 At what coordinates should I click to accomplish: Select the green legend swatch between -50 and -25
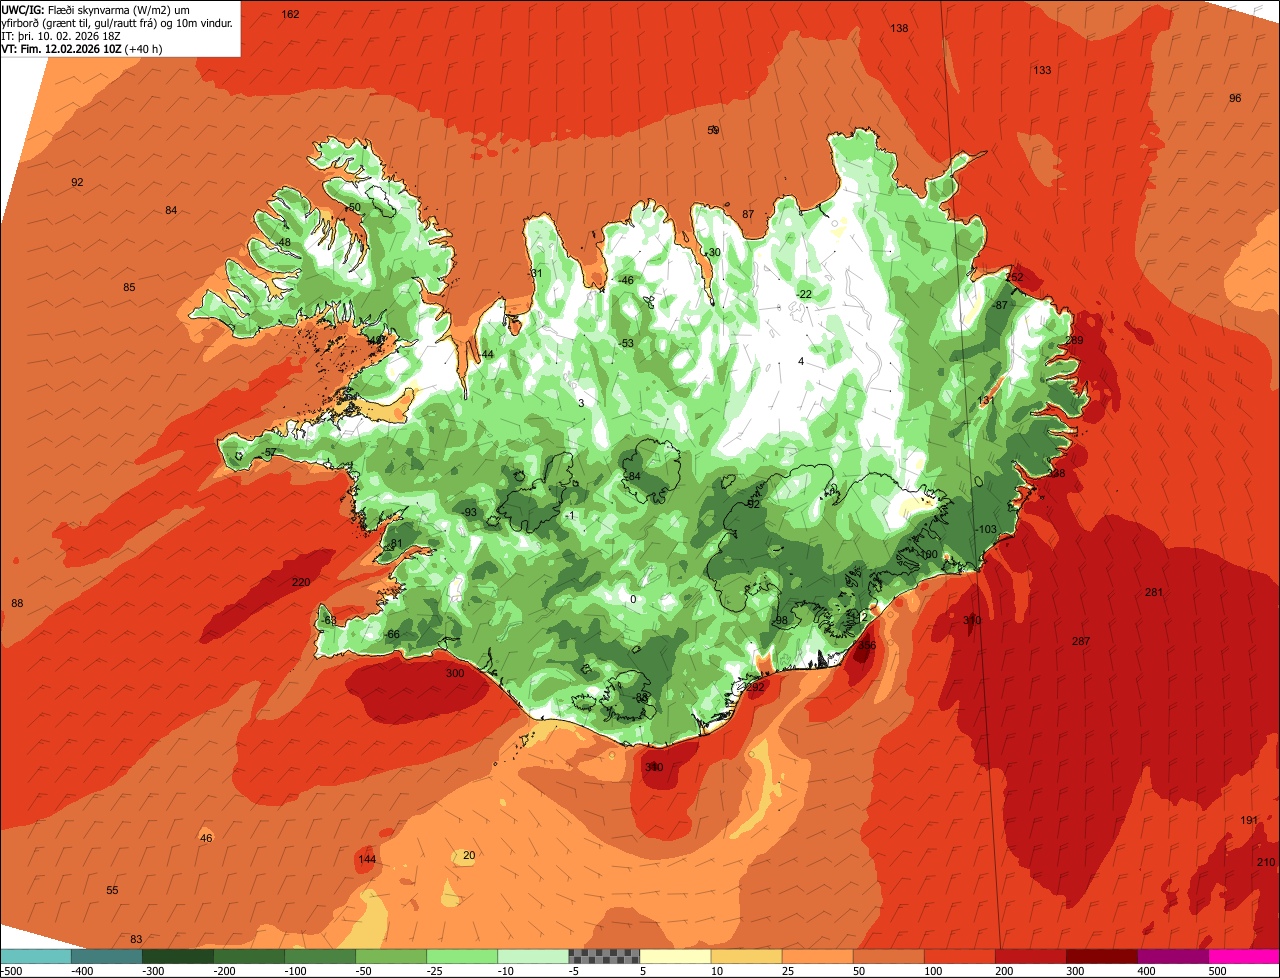391,955
